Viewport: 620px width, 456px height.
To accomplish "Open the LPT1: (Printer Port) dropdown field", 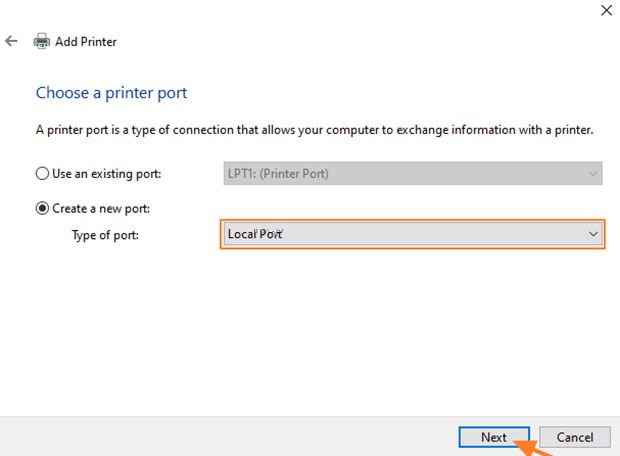I will (411, 173).
